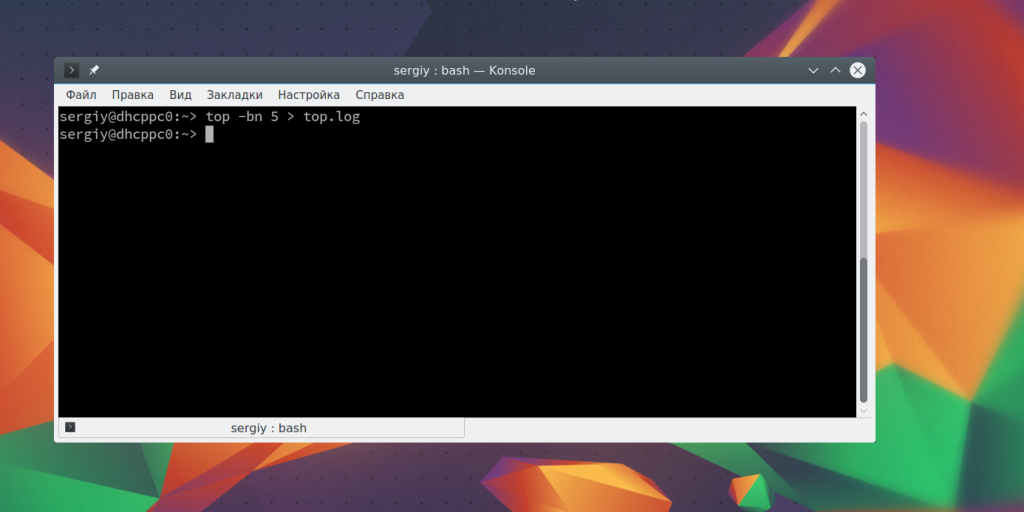The width and height of the screenshot is (1024, 512).
Task: Click the Konsole window menu icon in title bar
Action: point(71,70)
